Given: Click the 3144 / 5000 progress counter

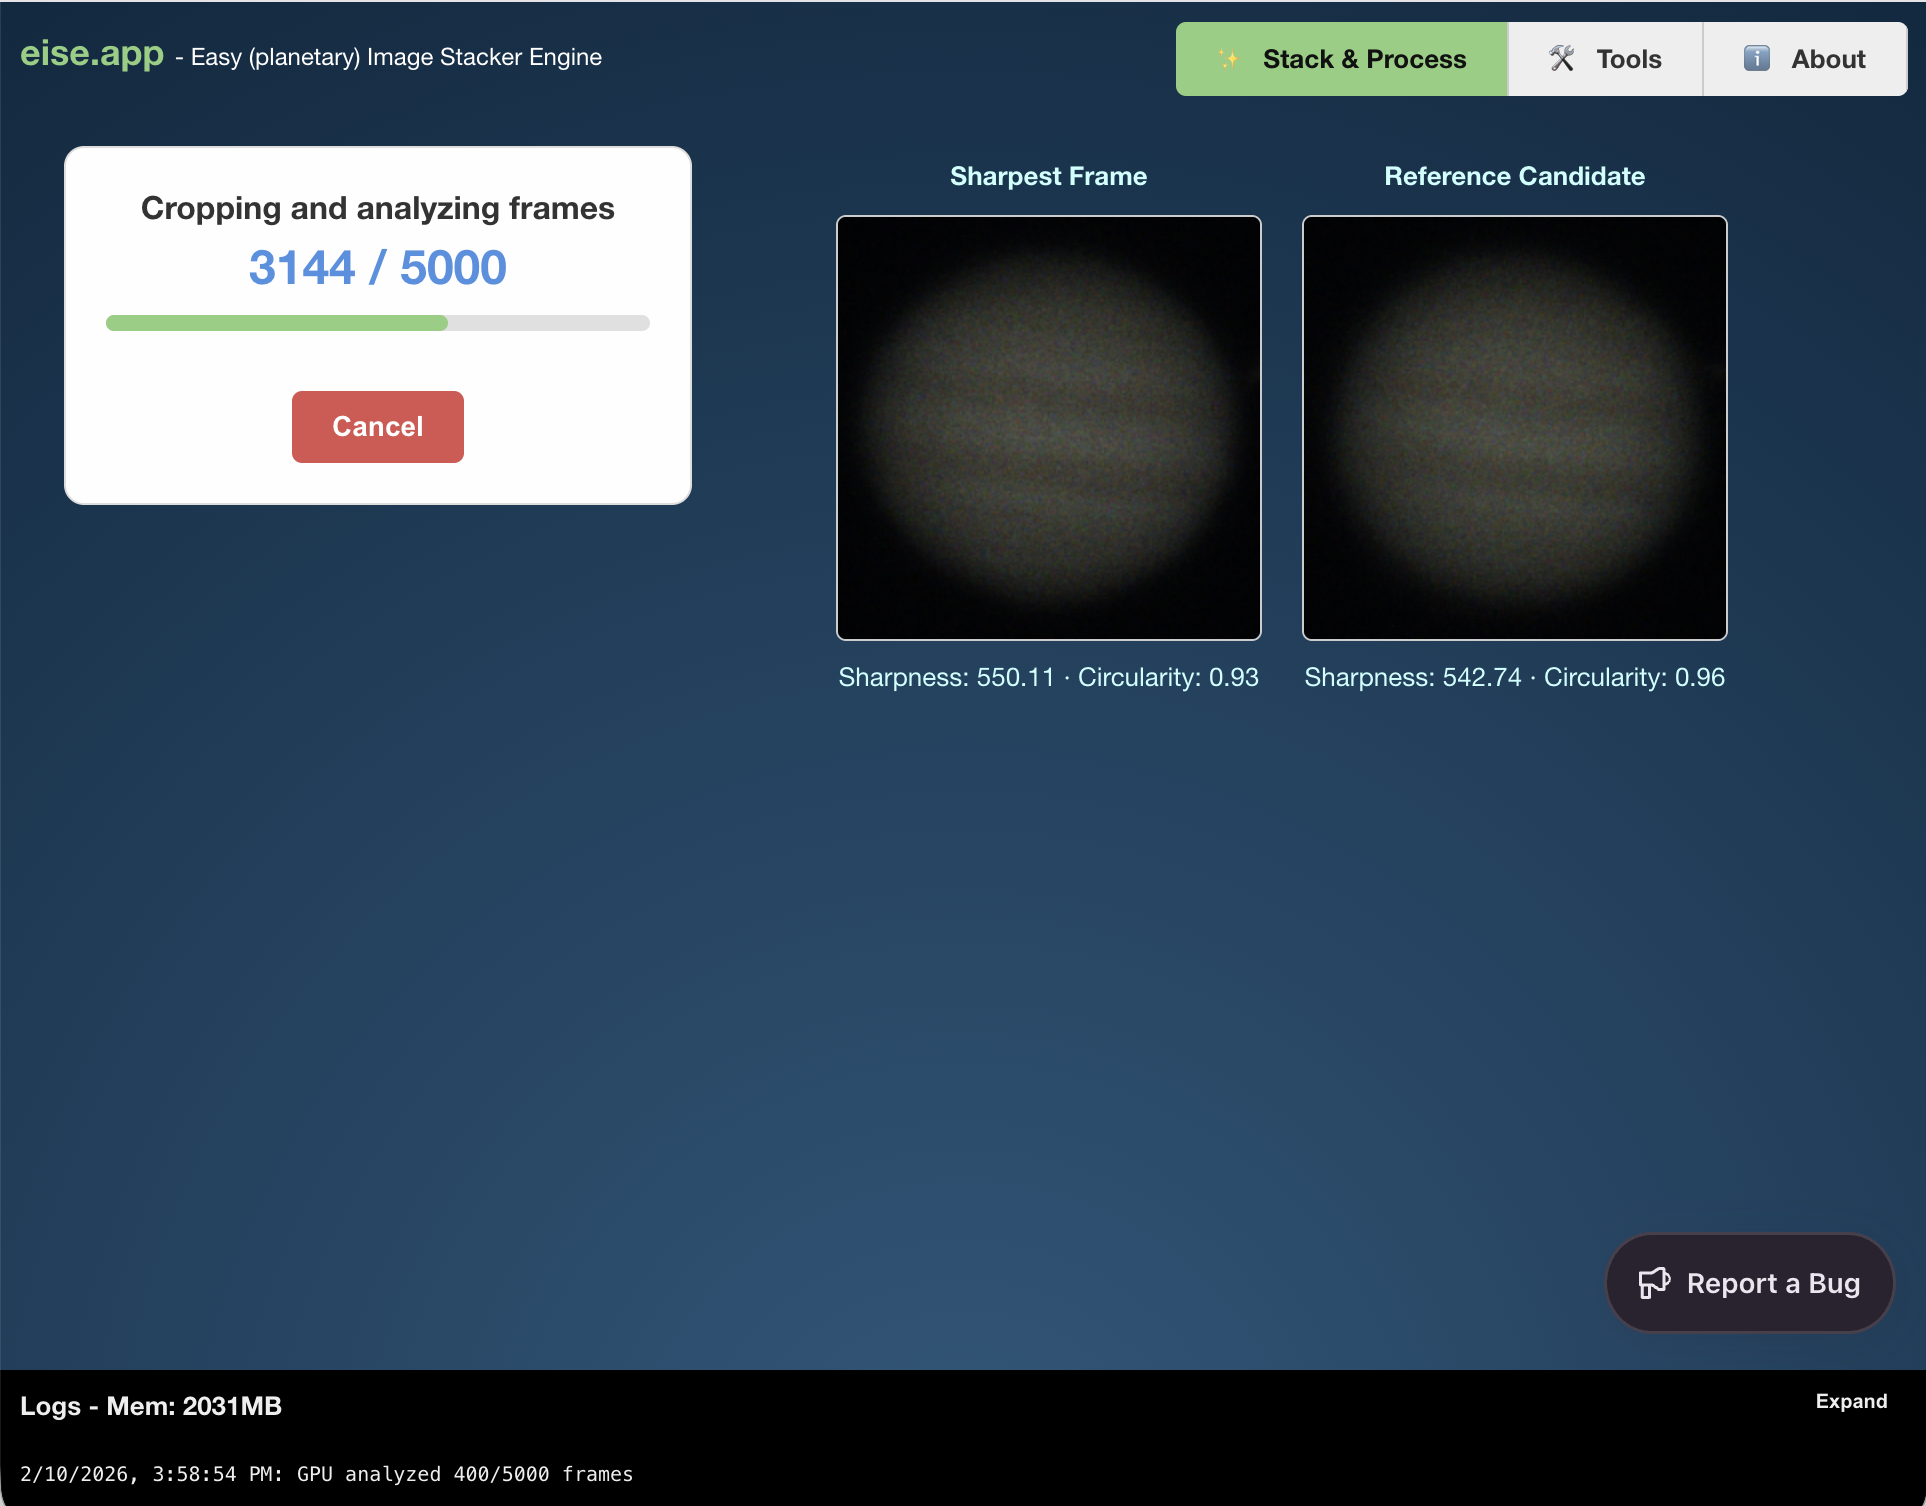Looking at the screenshot, I should [x=377, y=265].
